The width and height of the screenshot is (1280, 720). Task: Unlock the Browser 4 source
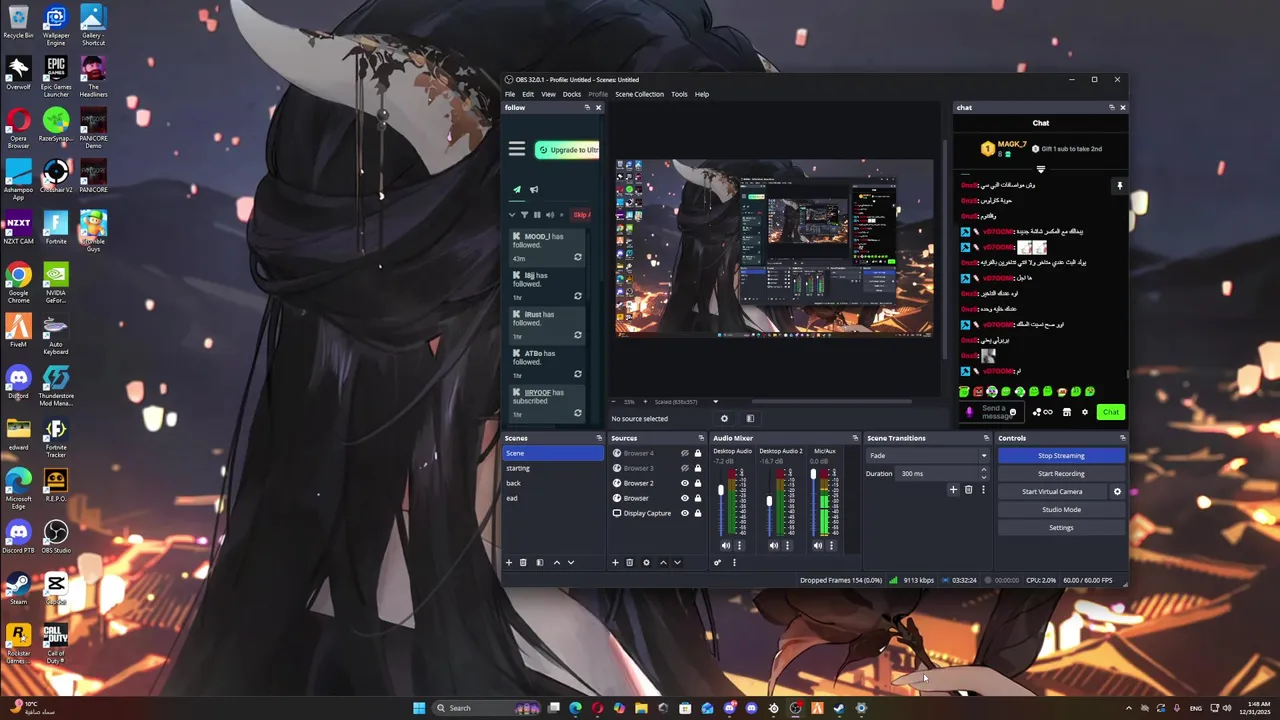tap(698, 453)
